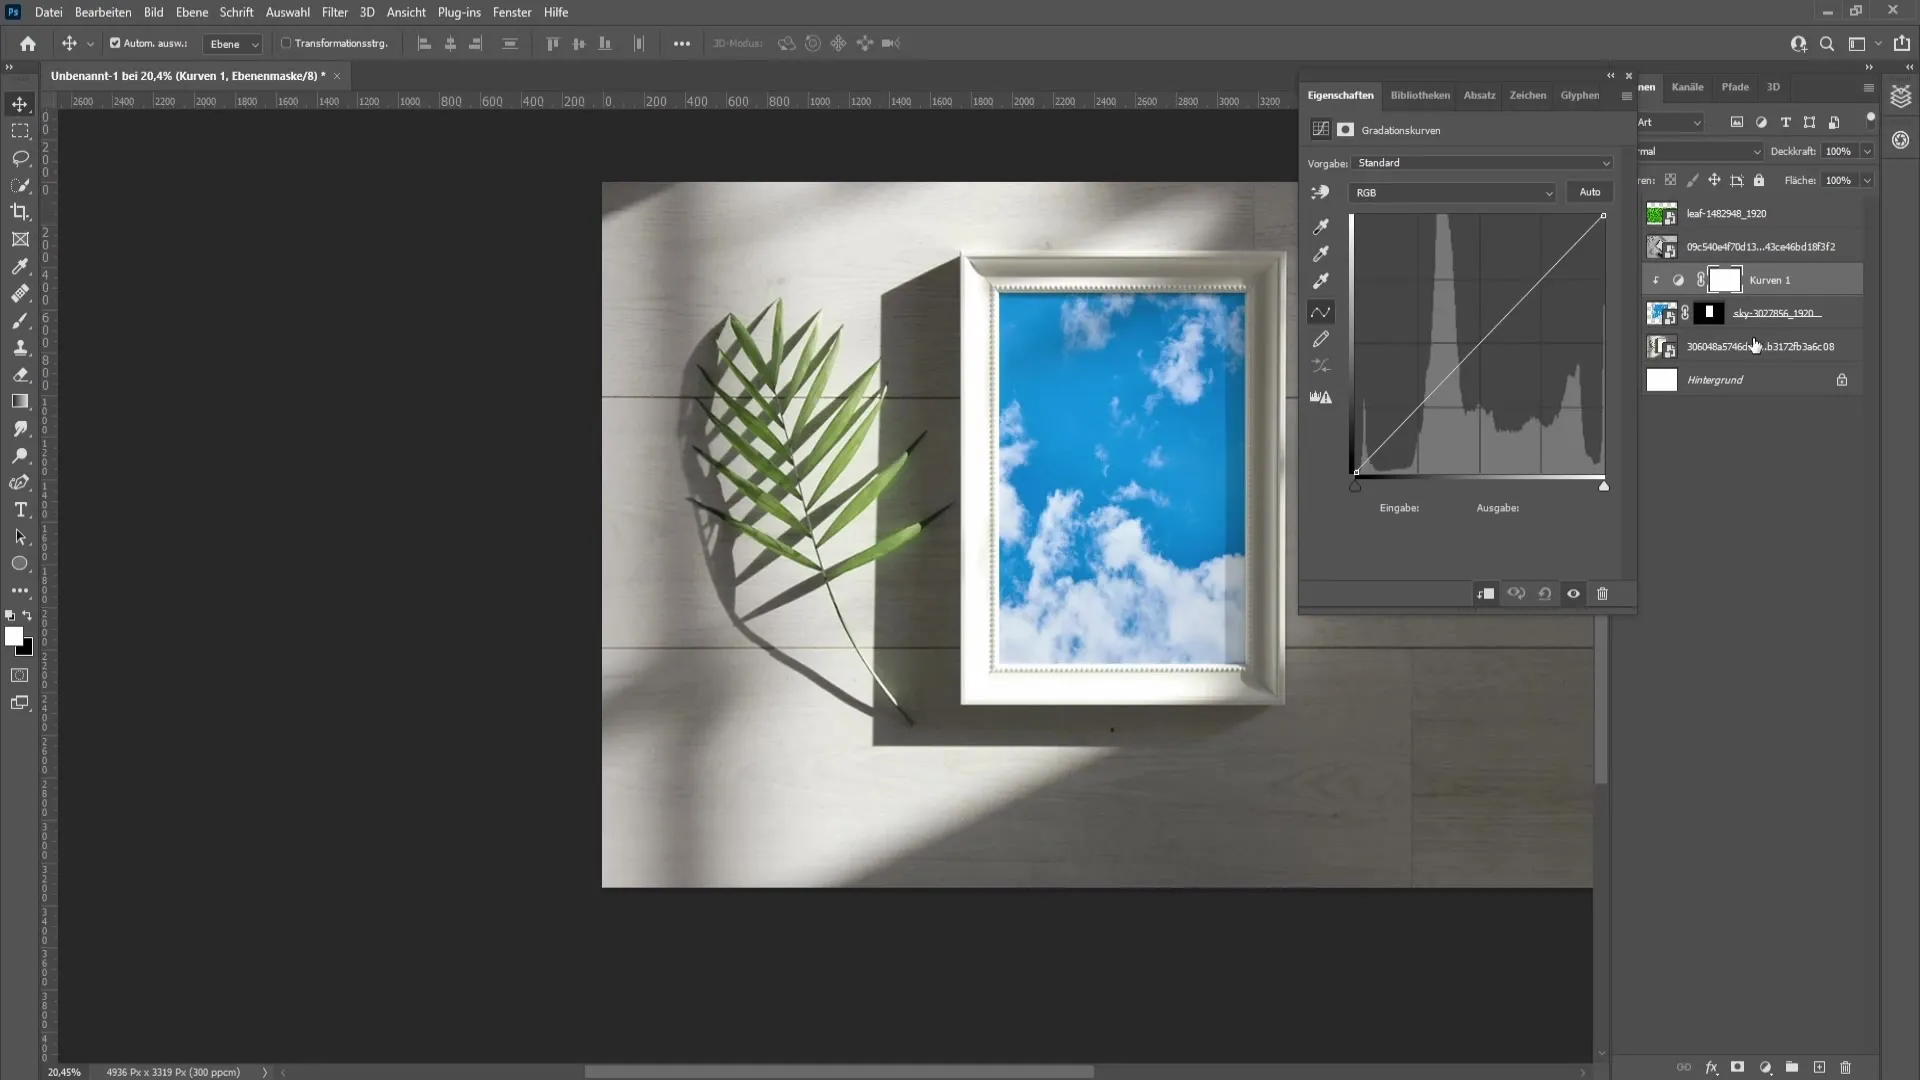
Task: Select the Dodge tool
Action: (20, 455)
